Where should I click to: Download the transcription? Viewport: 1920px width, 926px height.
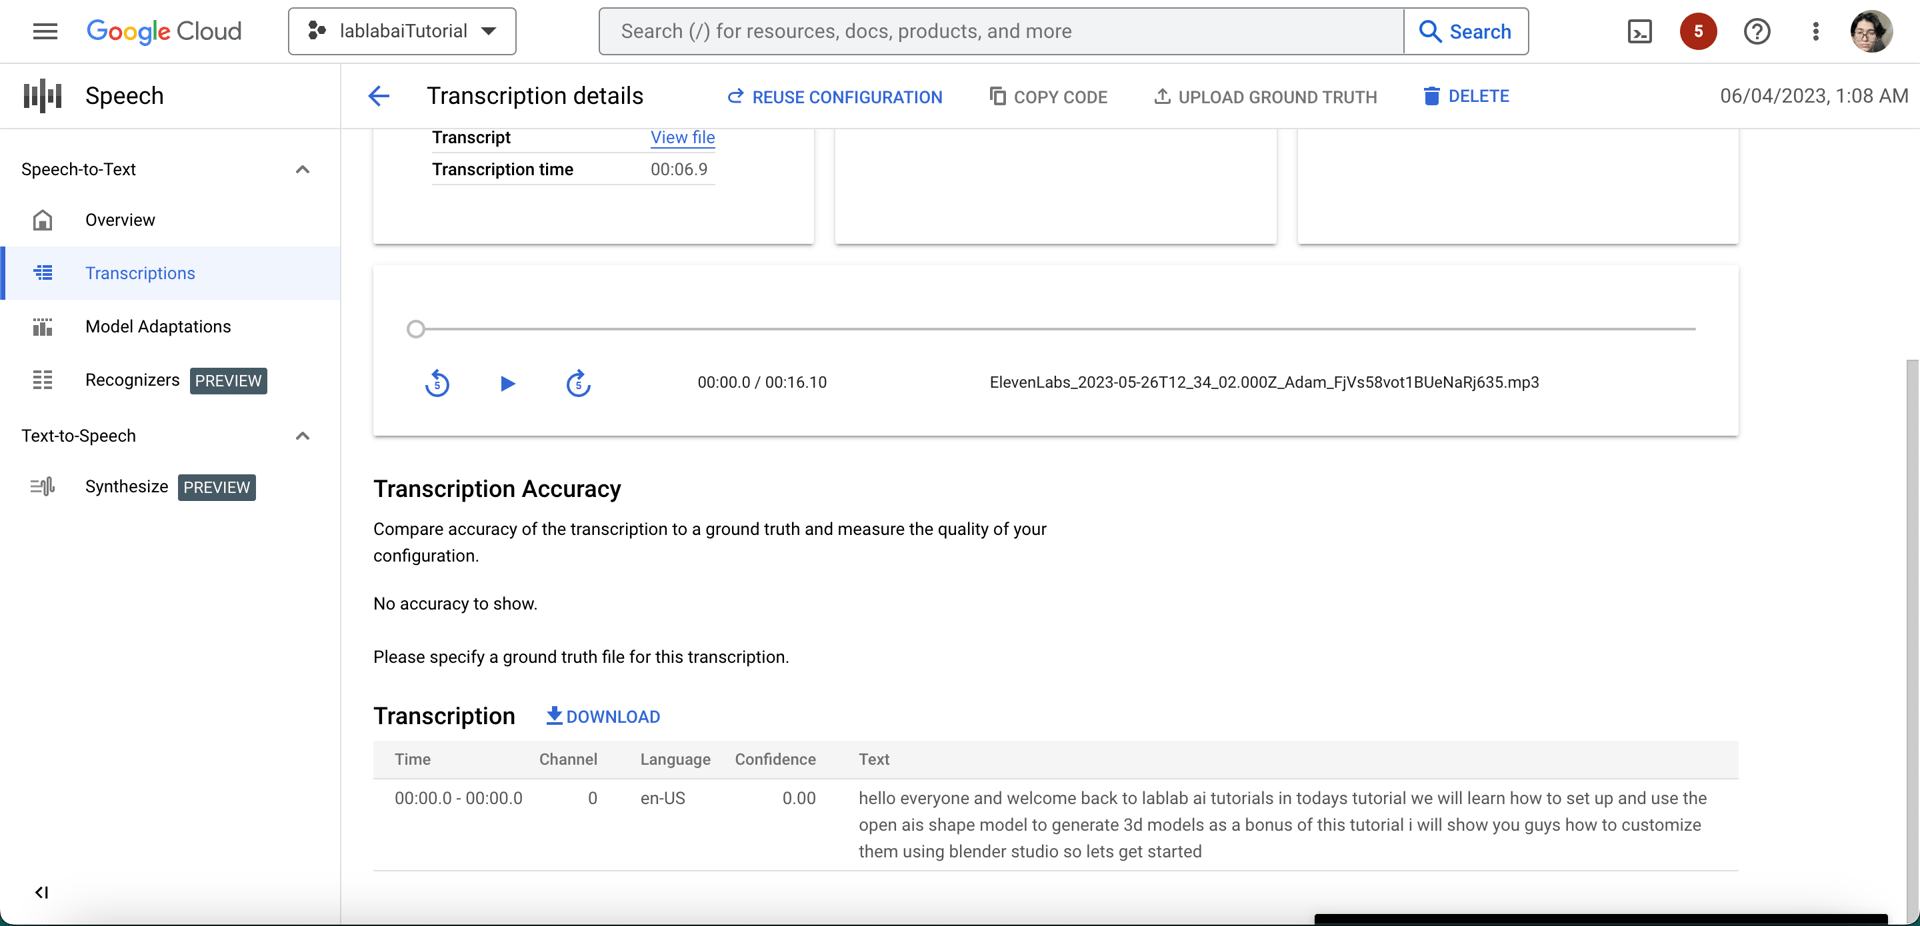603,716
